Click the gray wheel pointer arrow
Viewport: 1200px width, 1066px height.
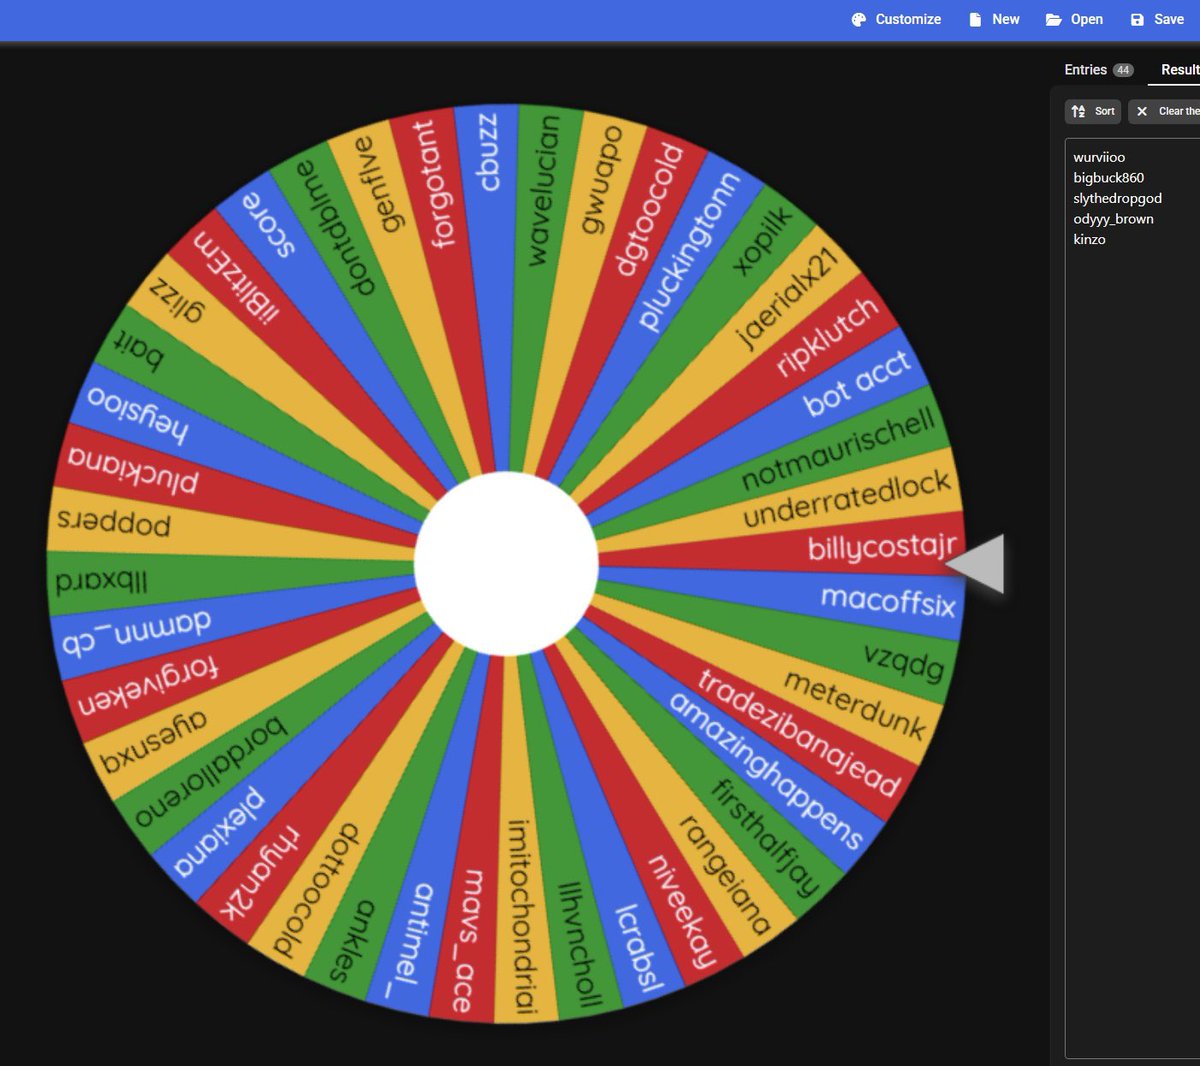(x=975, y=563)
